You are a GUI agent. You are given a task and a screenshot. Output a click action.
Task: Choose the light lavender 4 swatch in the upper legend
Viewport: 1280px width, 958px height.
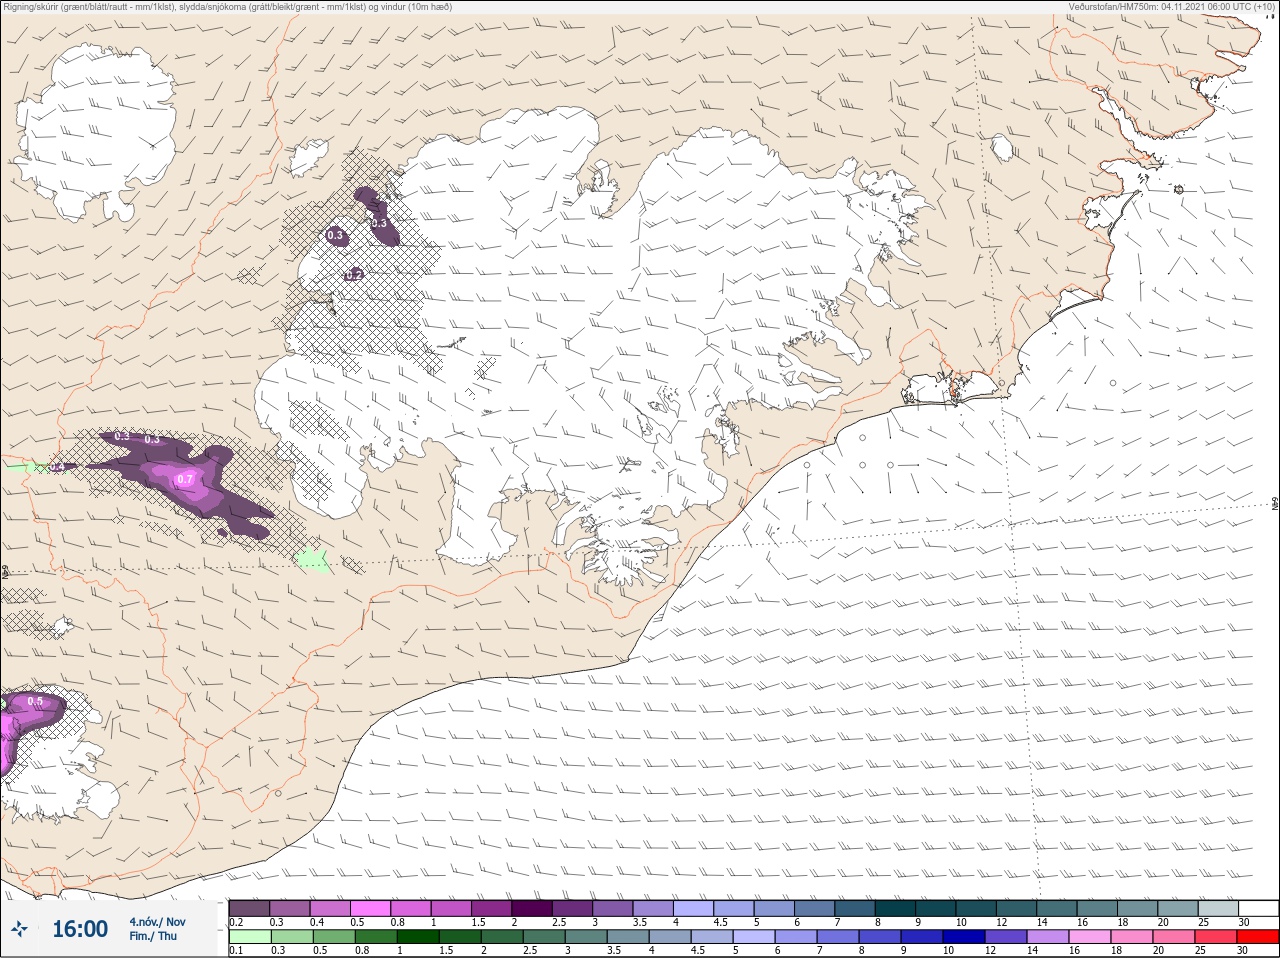[693, 908]
